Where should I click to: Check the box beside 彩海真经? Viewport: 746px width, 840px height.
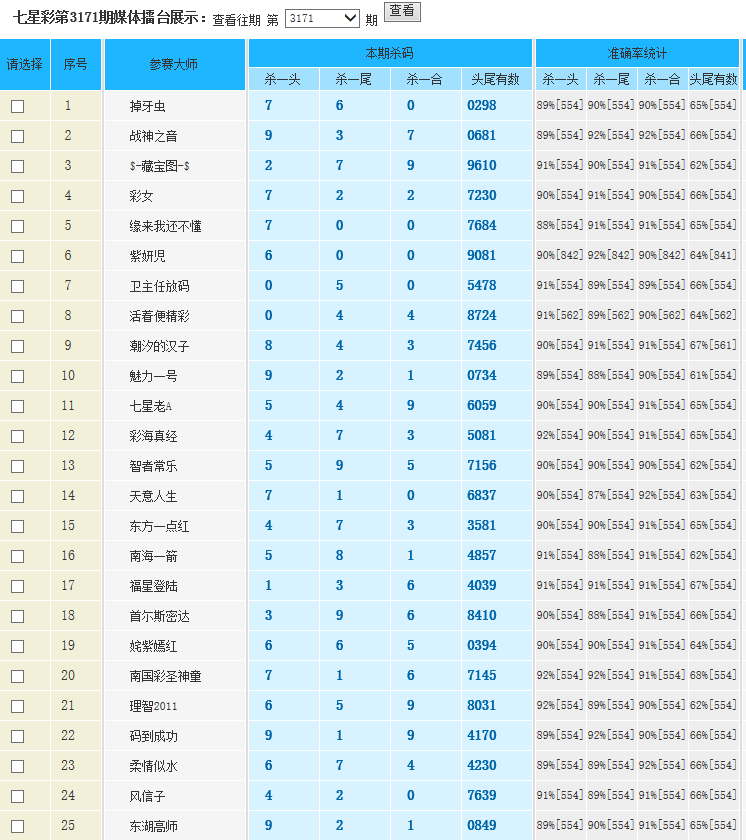pyautogui.click(x=17, y=436)
